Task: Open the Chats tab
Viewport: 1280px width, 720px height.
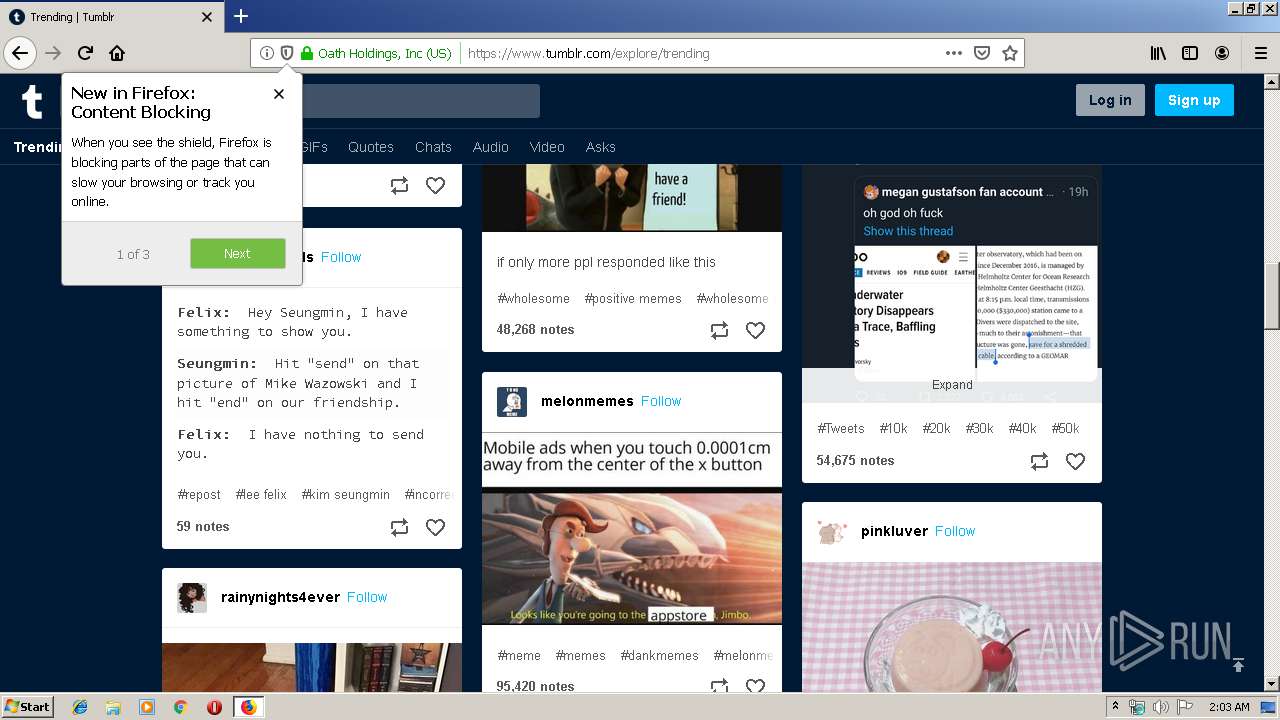Action: 433,147
